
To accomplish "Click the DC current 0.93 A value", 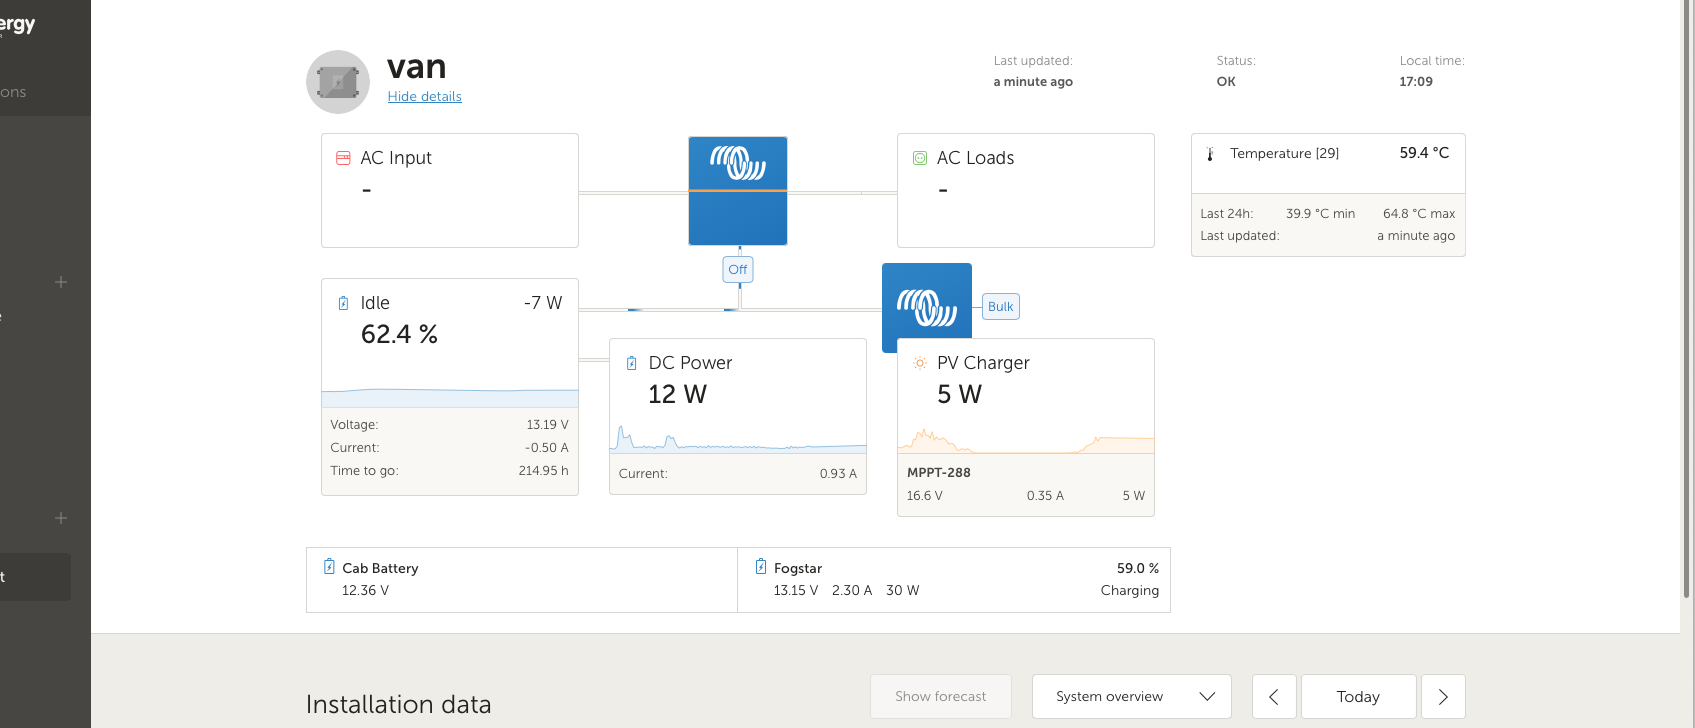I will pyautogui.click(x=838, y=474).
